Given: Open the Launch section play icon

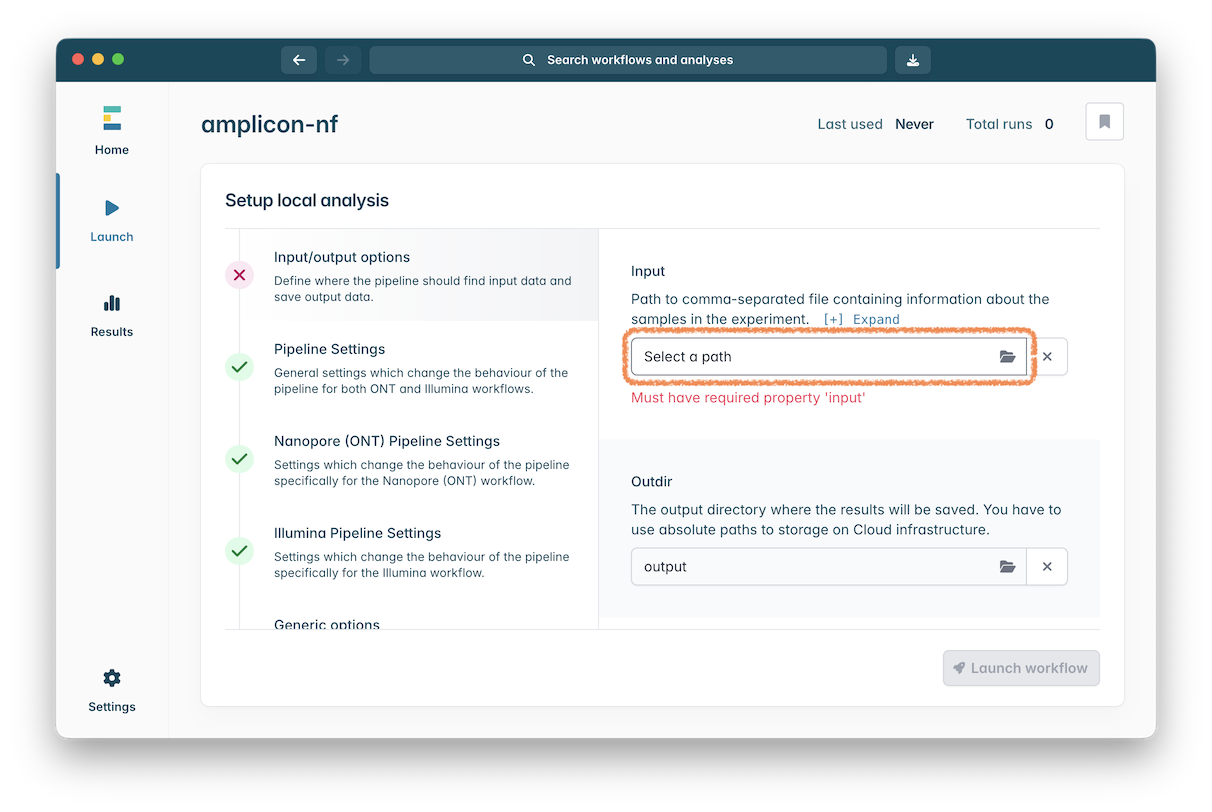Looking at the screenshot, I should (111, 208).
